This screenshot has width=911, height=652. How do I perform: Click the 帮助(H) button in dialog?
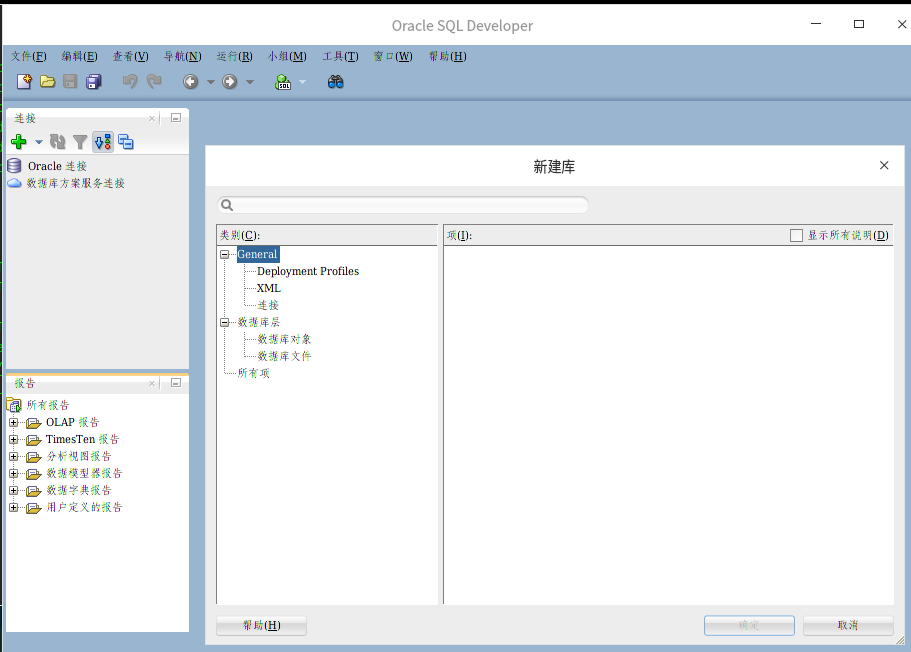pyautogui.click(x=261, y=625)
